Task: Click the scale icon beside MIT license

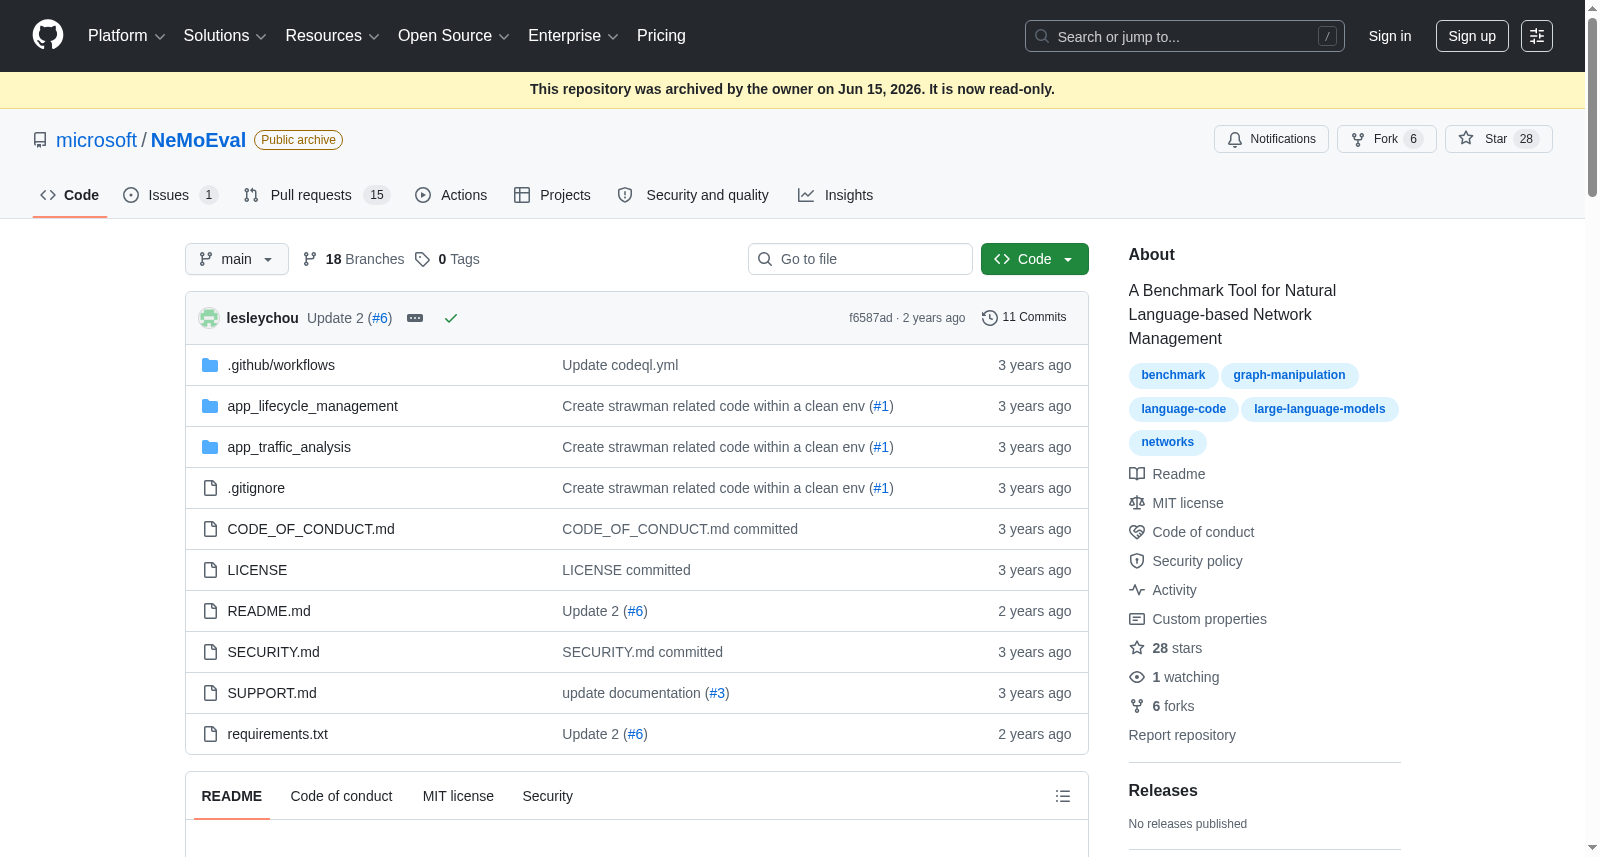Action: (x=1137, y=503)
